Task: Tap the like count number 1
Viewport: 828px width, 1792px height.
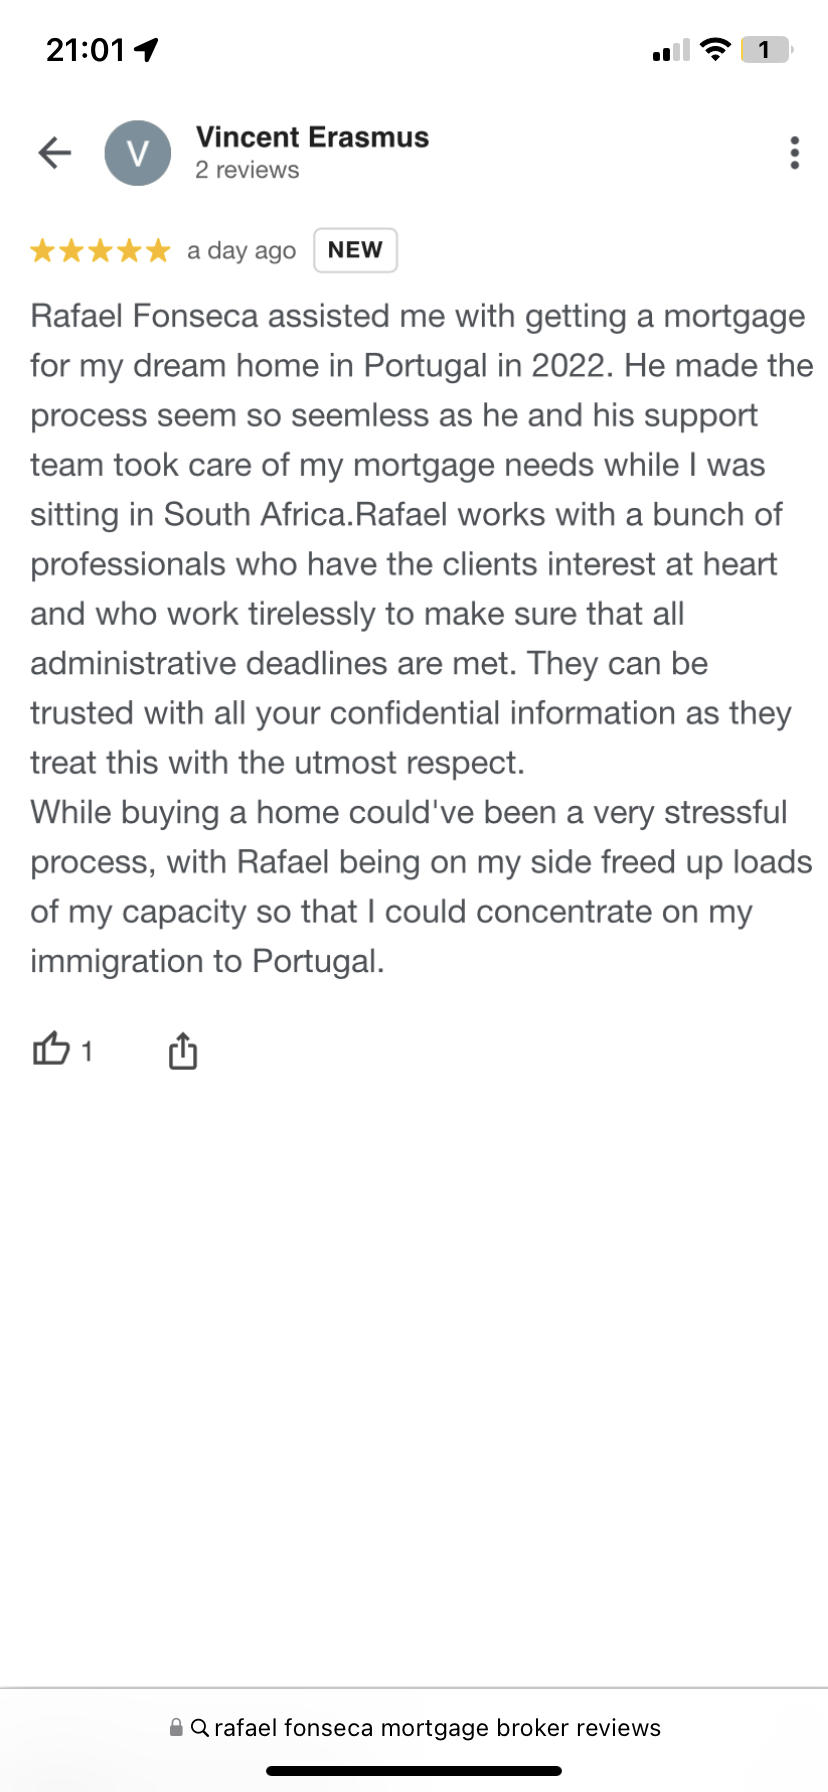Action: click(87, 1051)
